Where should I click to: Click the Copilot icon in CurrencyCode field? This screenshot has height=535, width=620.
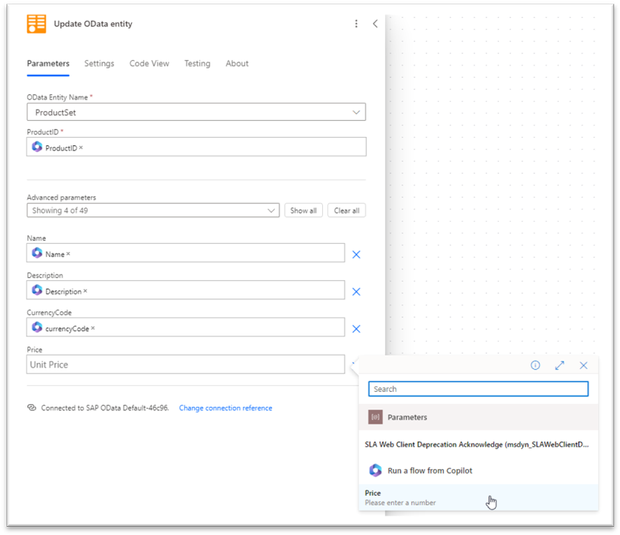click(37, 327)
